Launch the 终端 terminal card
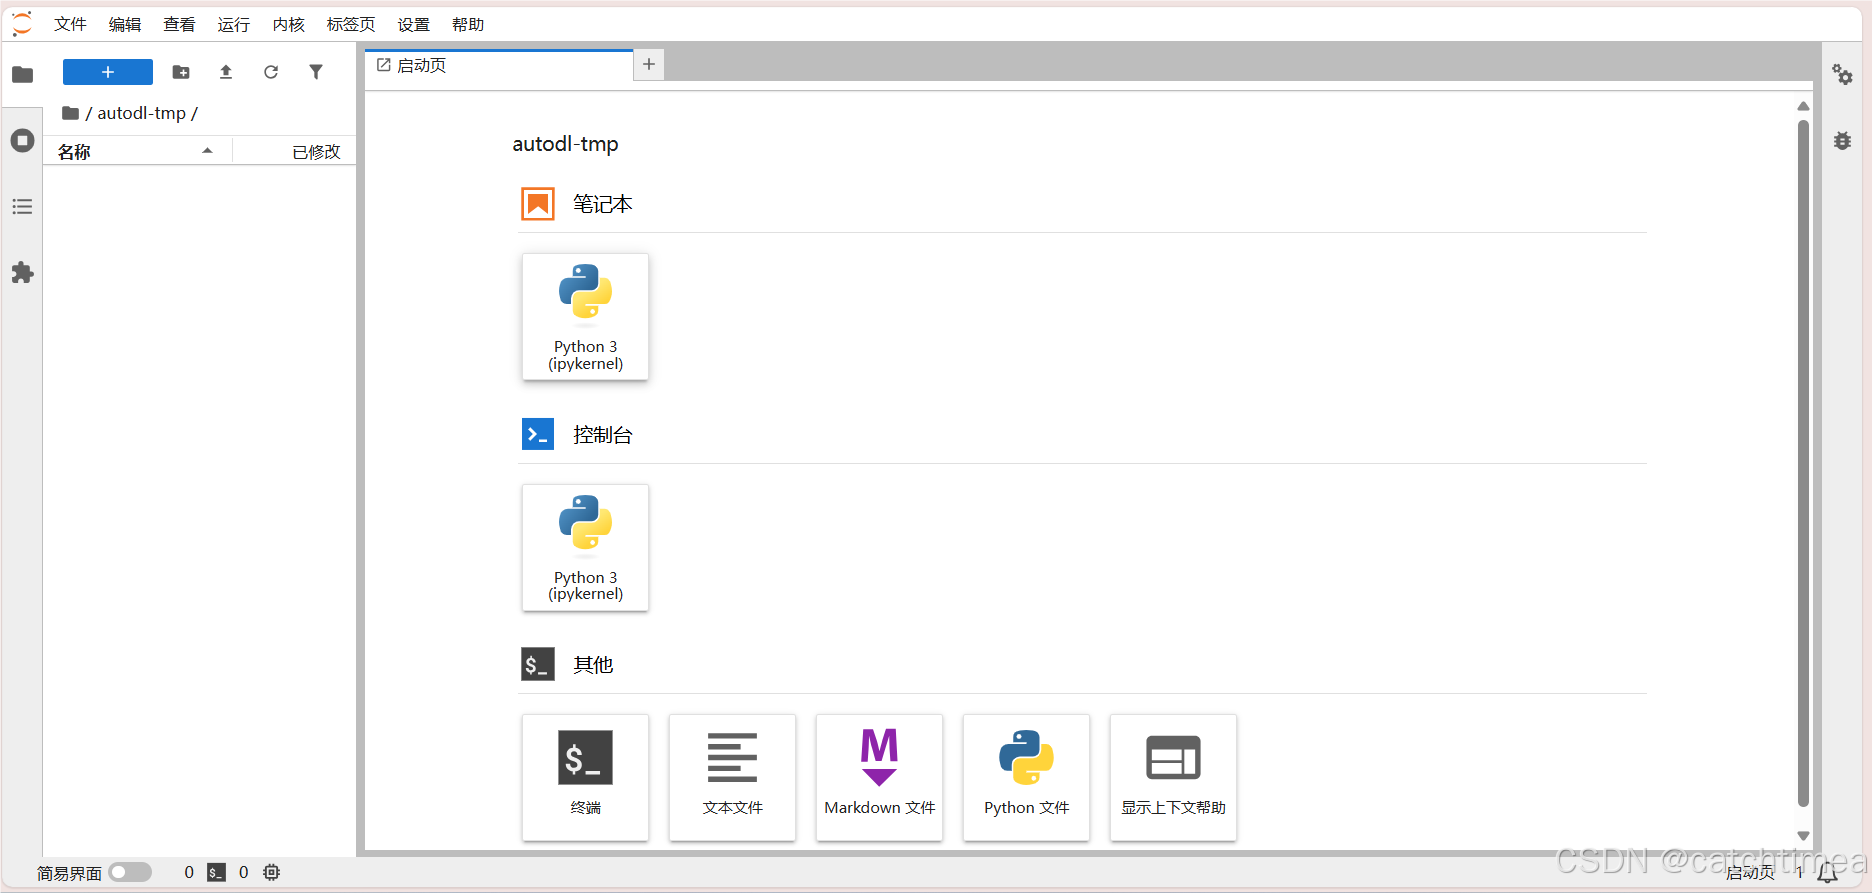Viewport: 1872px width, 893px height. pos(585,777)
